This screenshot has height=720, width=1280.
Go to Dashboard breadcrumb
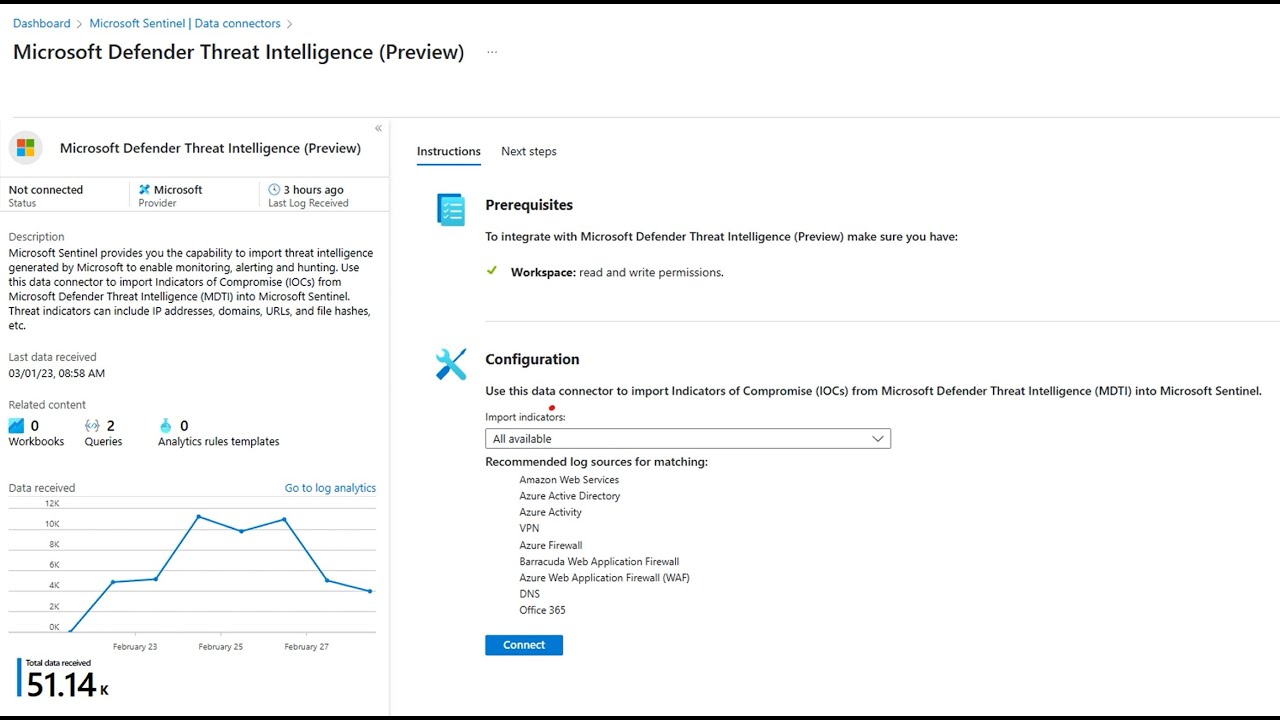(42, 23)
